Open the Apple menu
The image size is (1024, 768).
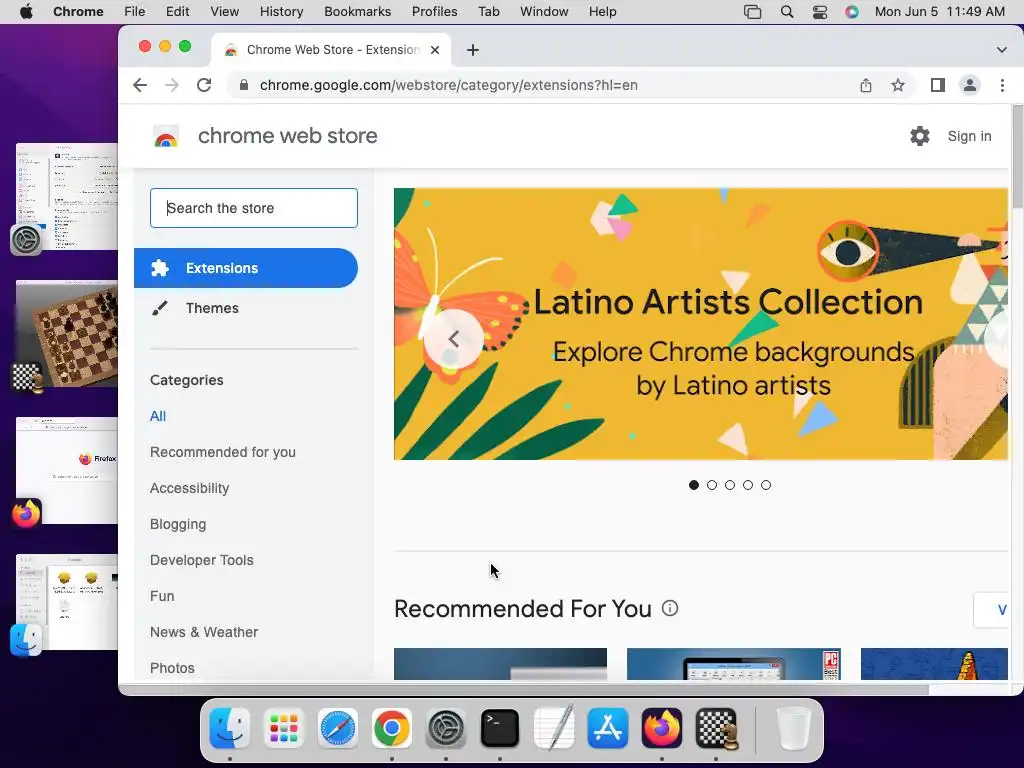click(x=26, y=12)
